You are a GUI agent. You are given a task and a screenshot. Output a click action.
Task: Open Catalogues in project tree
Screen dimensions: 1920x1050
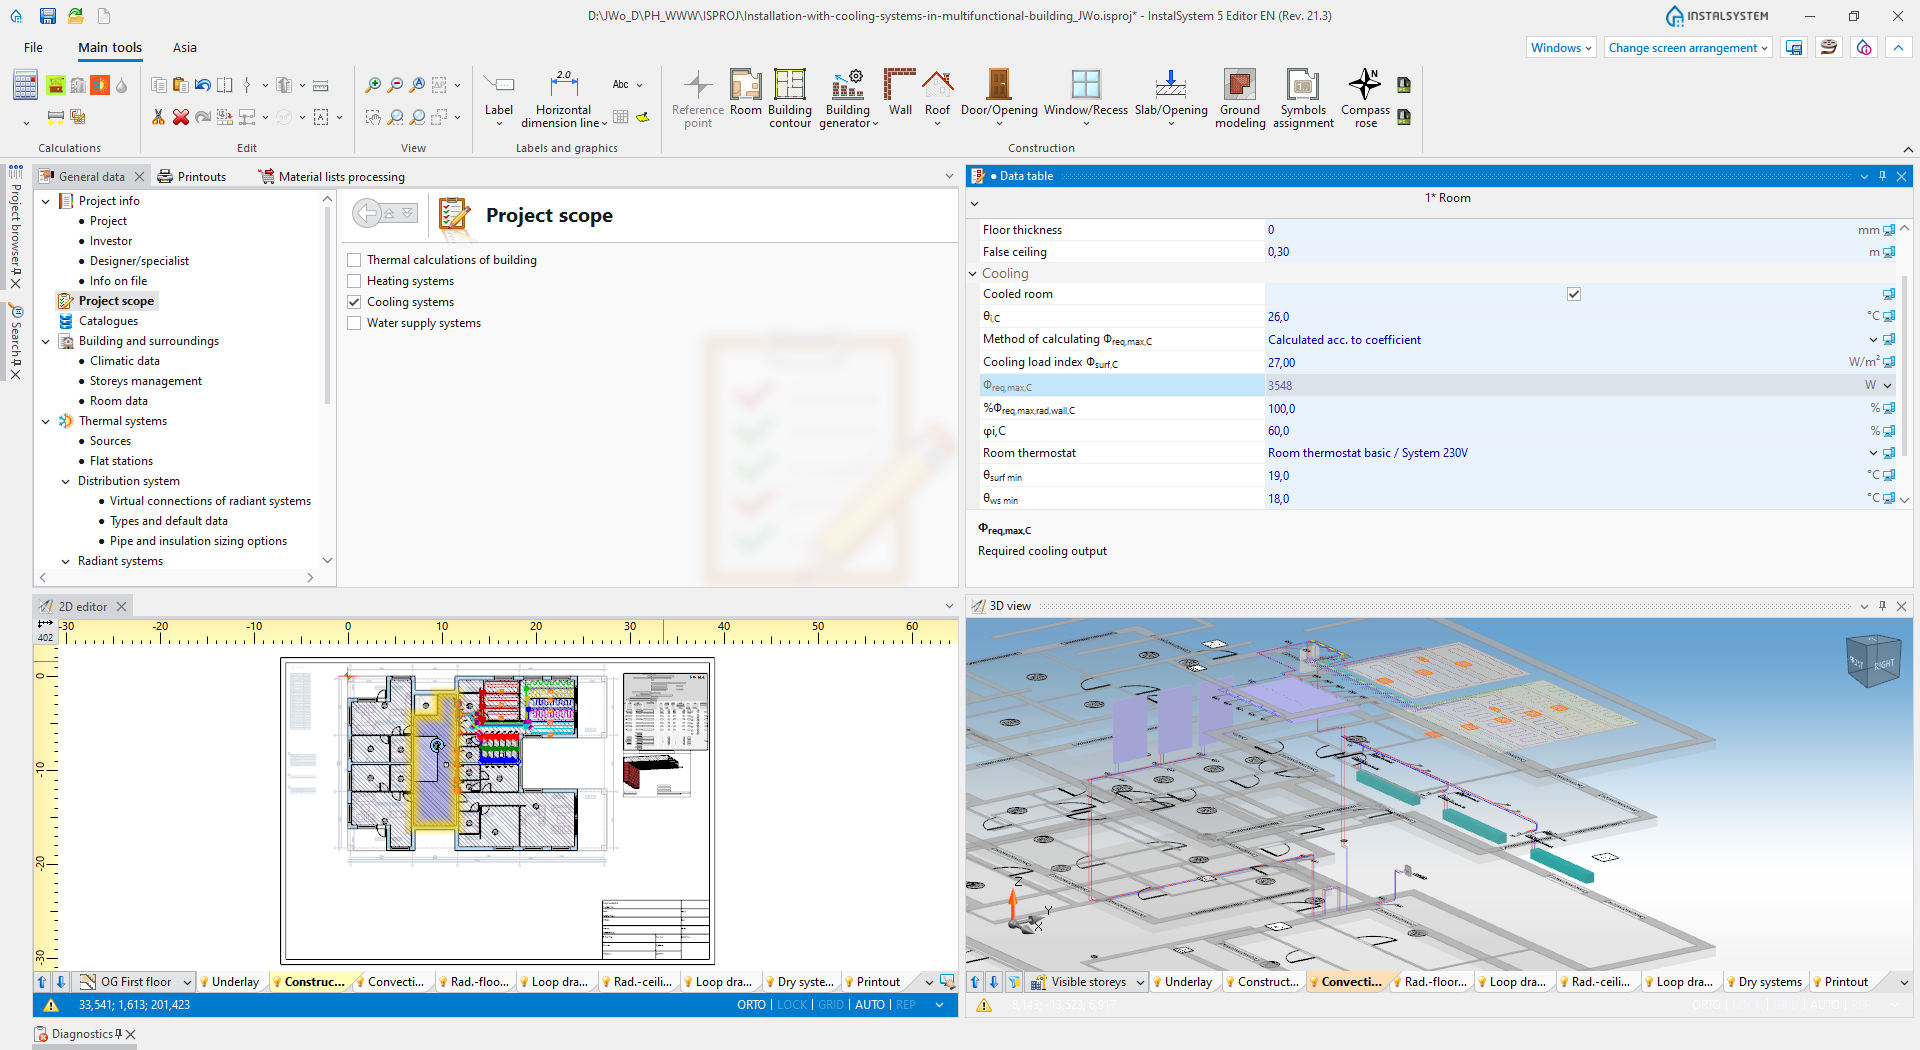tap(108, 321)
